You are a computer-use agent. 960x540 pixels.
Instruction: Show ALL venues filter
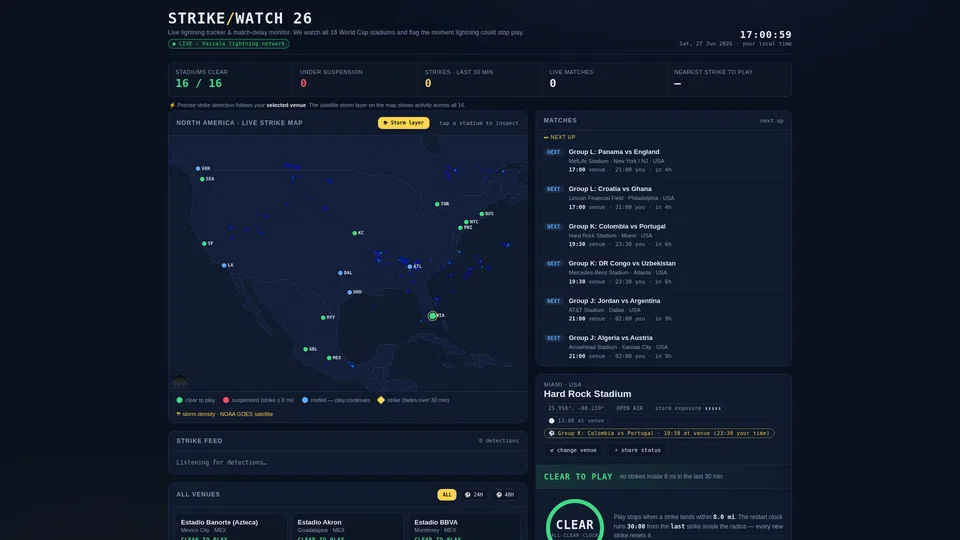point(446,495)
